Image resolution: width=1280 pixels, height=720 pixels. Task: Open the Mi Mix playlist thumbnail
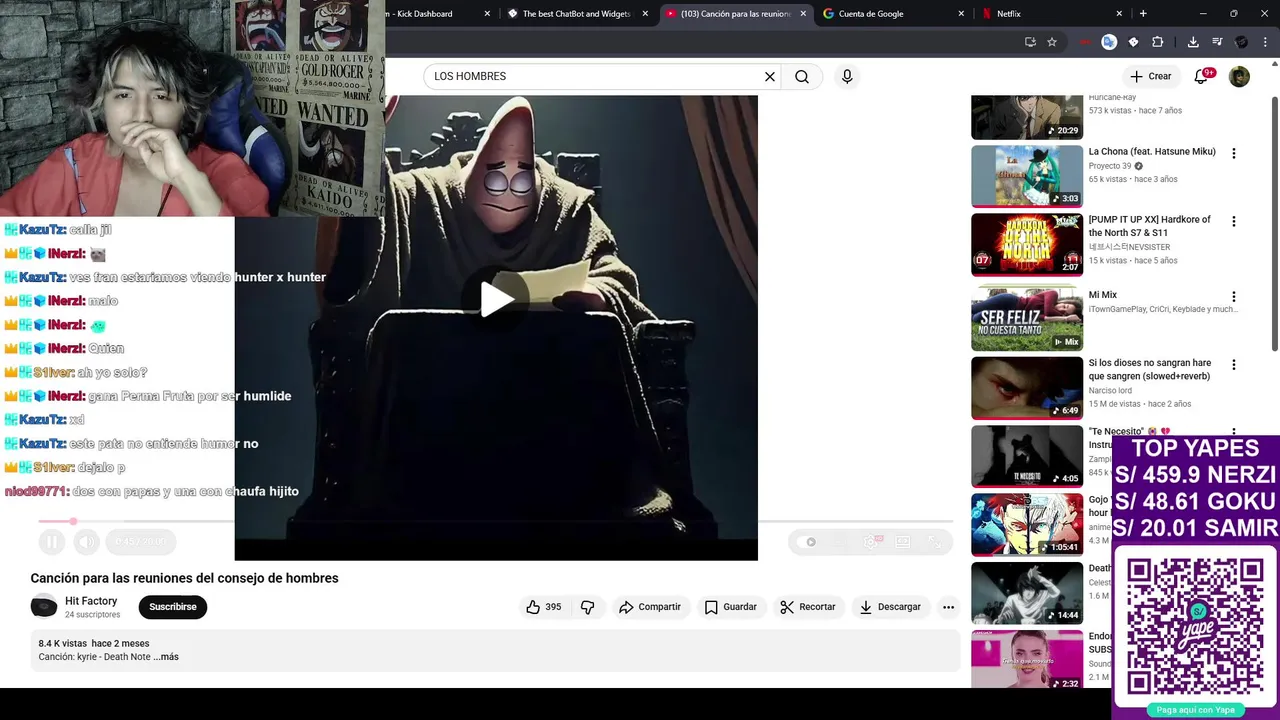[1027, 320]
